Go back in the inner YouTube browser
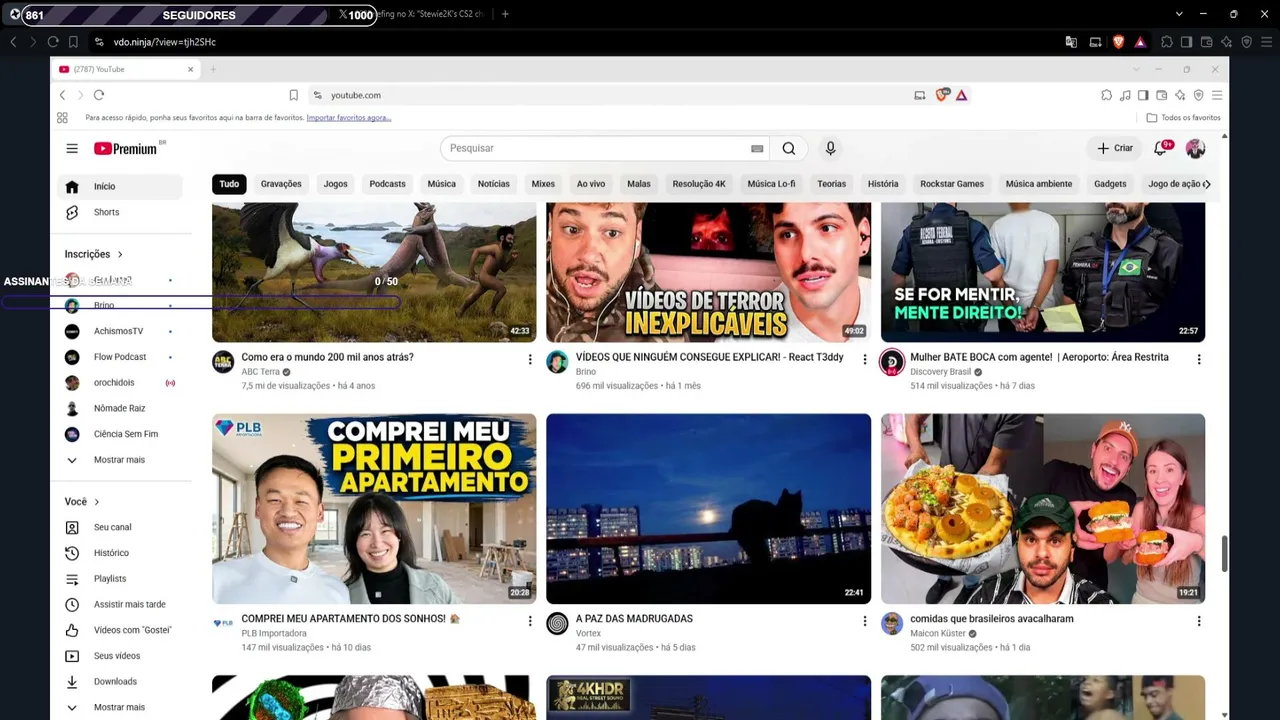Image resolution: width=1280 pixels, height=720 pixels. tap(62, 95)
